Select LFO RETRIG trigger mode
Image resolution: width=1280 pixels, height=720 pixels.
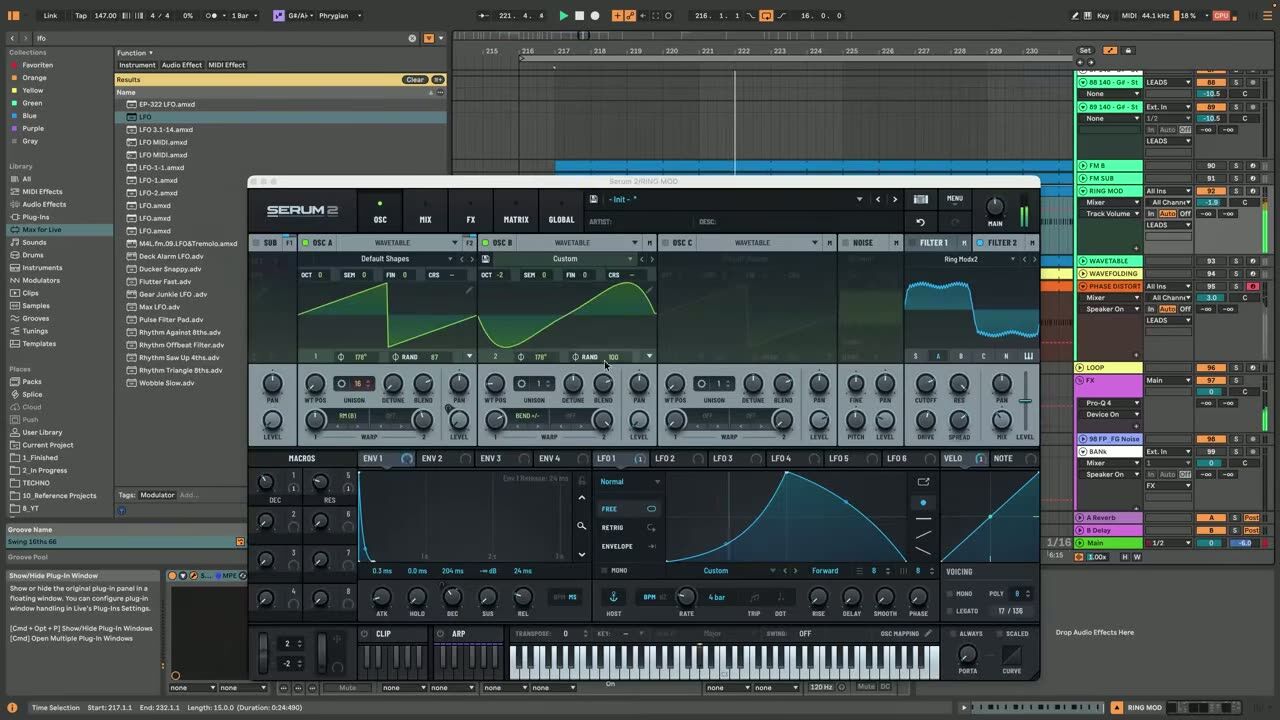[x=628, y=527]
